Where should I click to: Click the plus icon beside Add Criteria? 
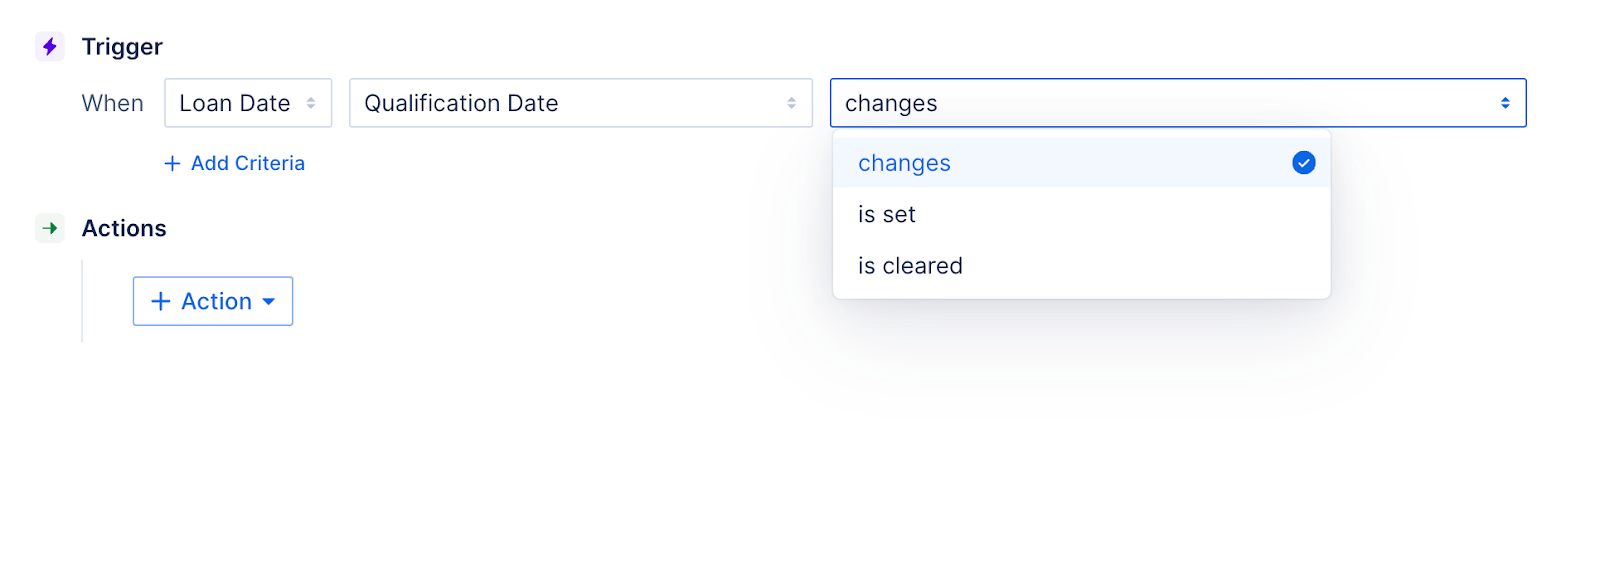tap(173, 163)
